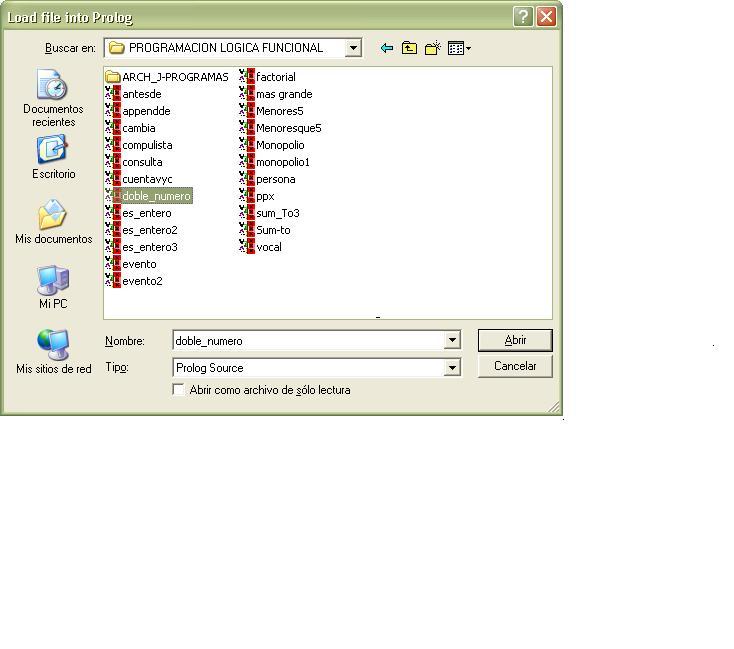This screenshot has width=734, height=649.
Task: Expand the Buscar en folder dropdown
Action: (x=353, y=48)
